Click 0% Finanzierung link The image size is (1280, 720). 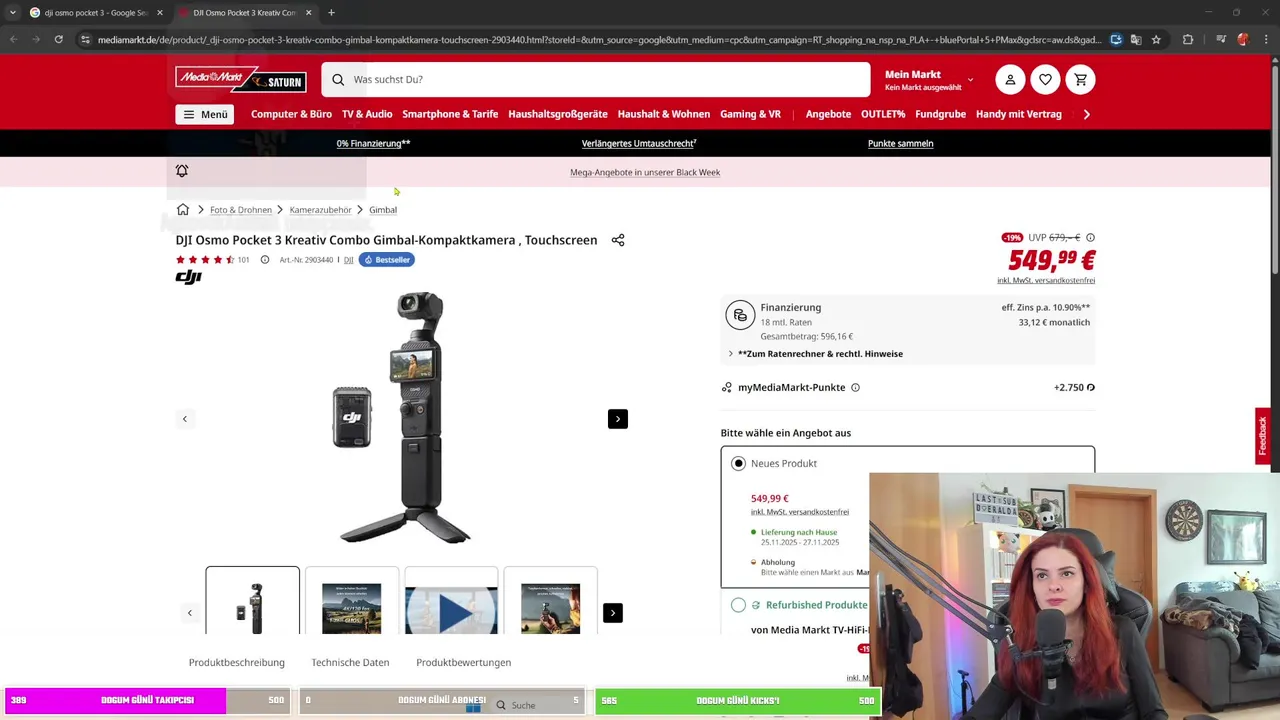[x=373, y=143]
